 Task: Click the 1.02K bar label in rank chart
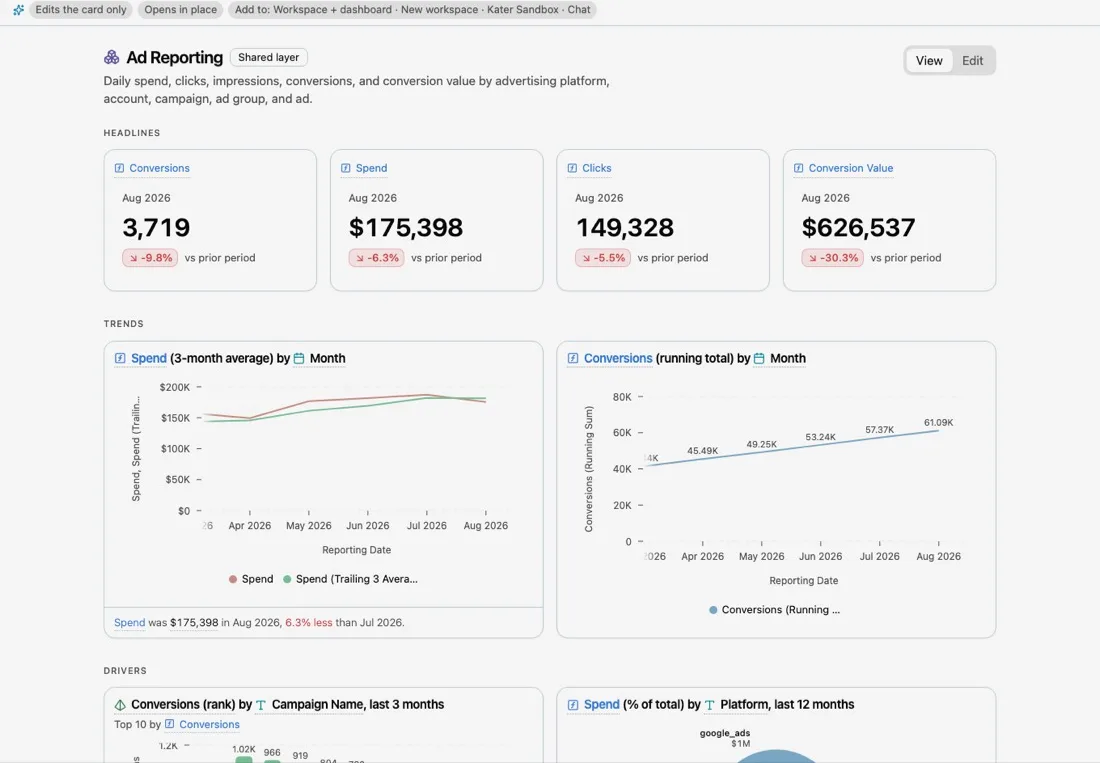243,750
